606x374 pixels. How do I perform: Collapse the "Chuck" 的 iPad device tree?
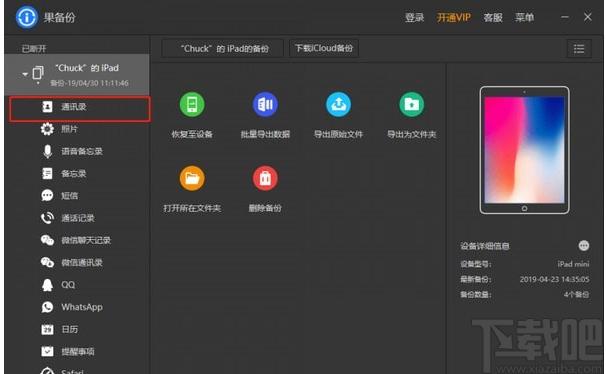point(25,74)
